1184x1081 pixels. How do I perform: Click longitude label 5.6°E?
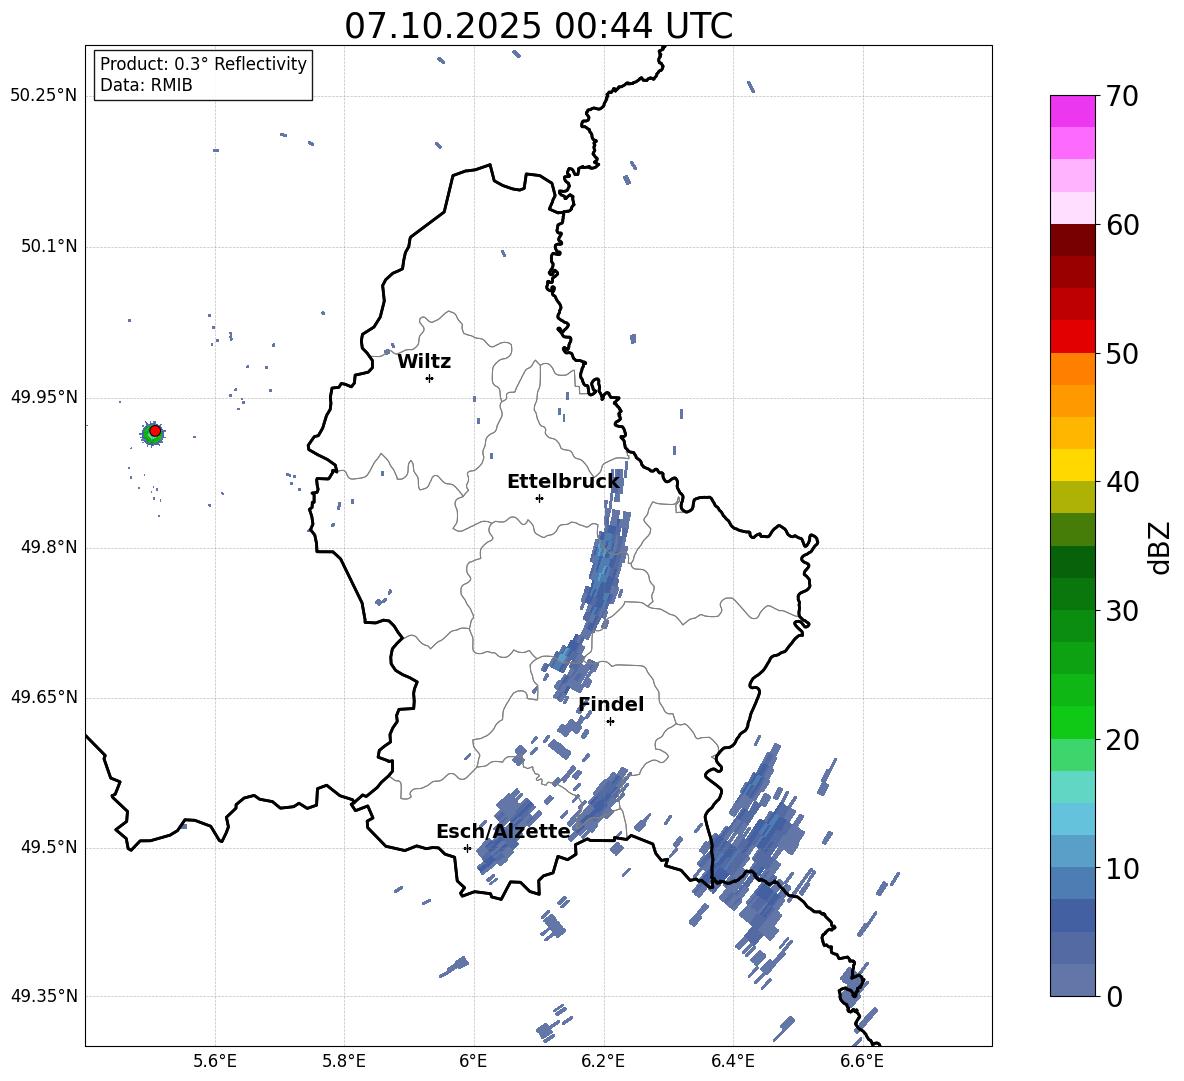tap(215, 1061)
